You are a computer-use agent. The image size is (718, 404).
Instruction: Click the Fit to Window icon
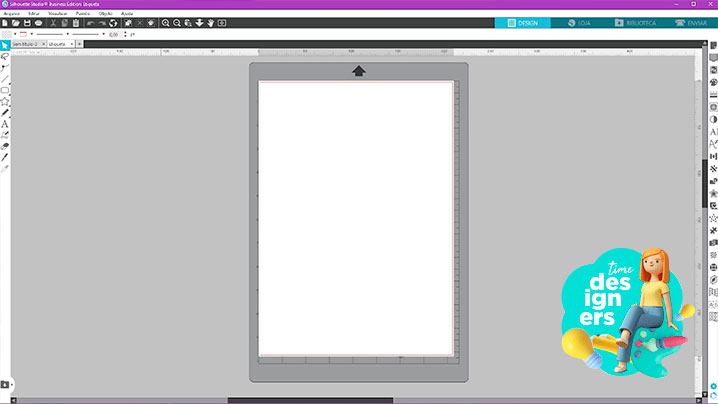click(x=222, y=23)
